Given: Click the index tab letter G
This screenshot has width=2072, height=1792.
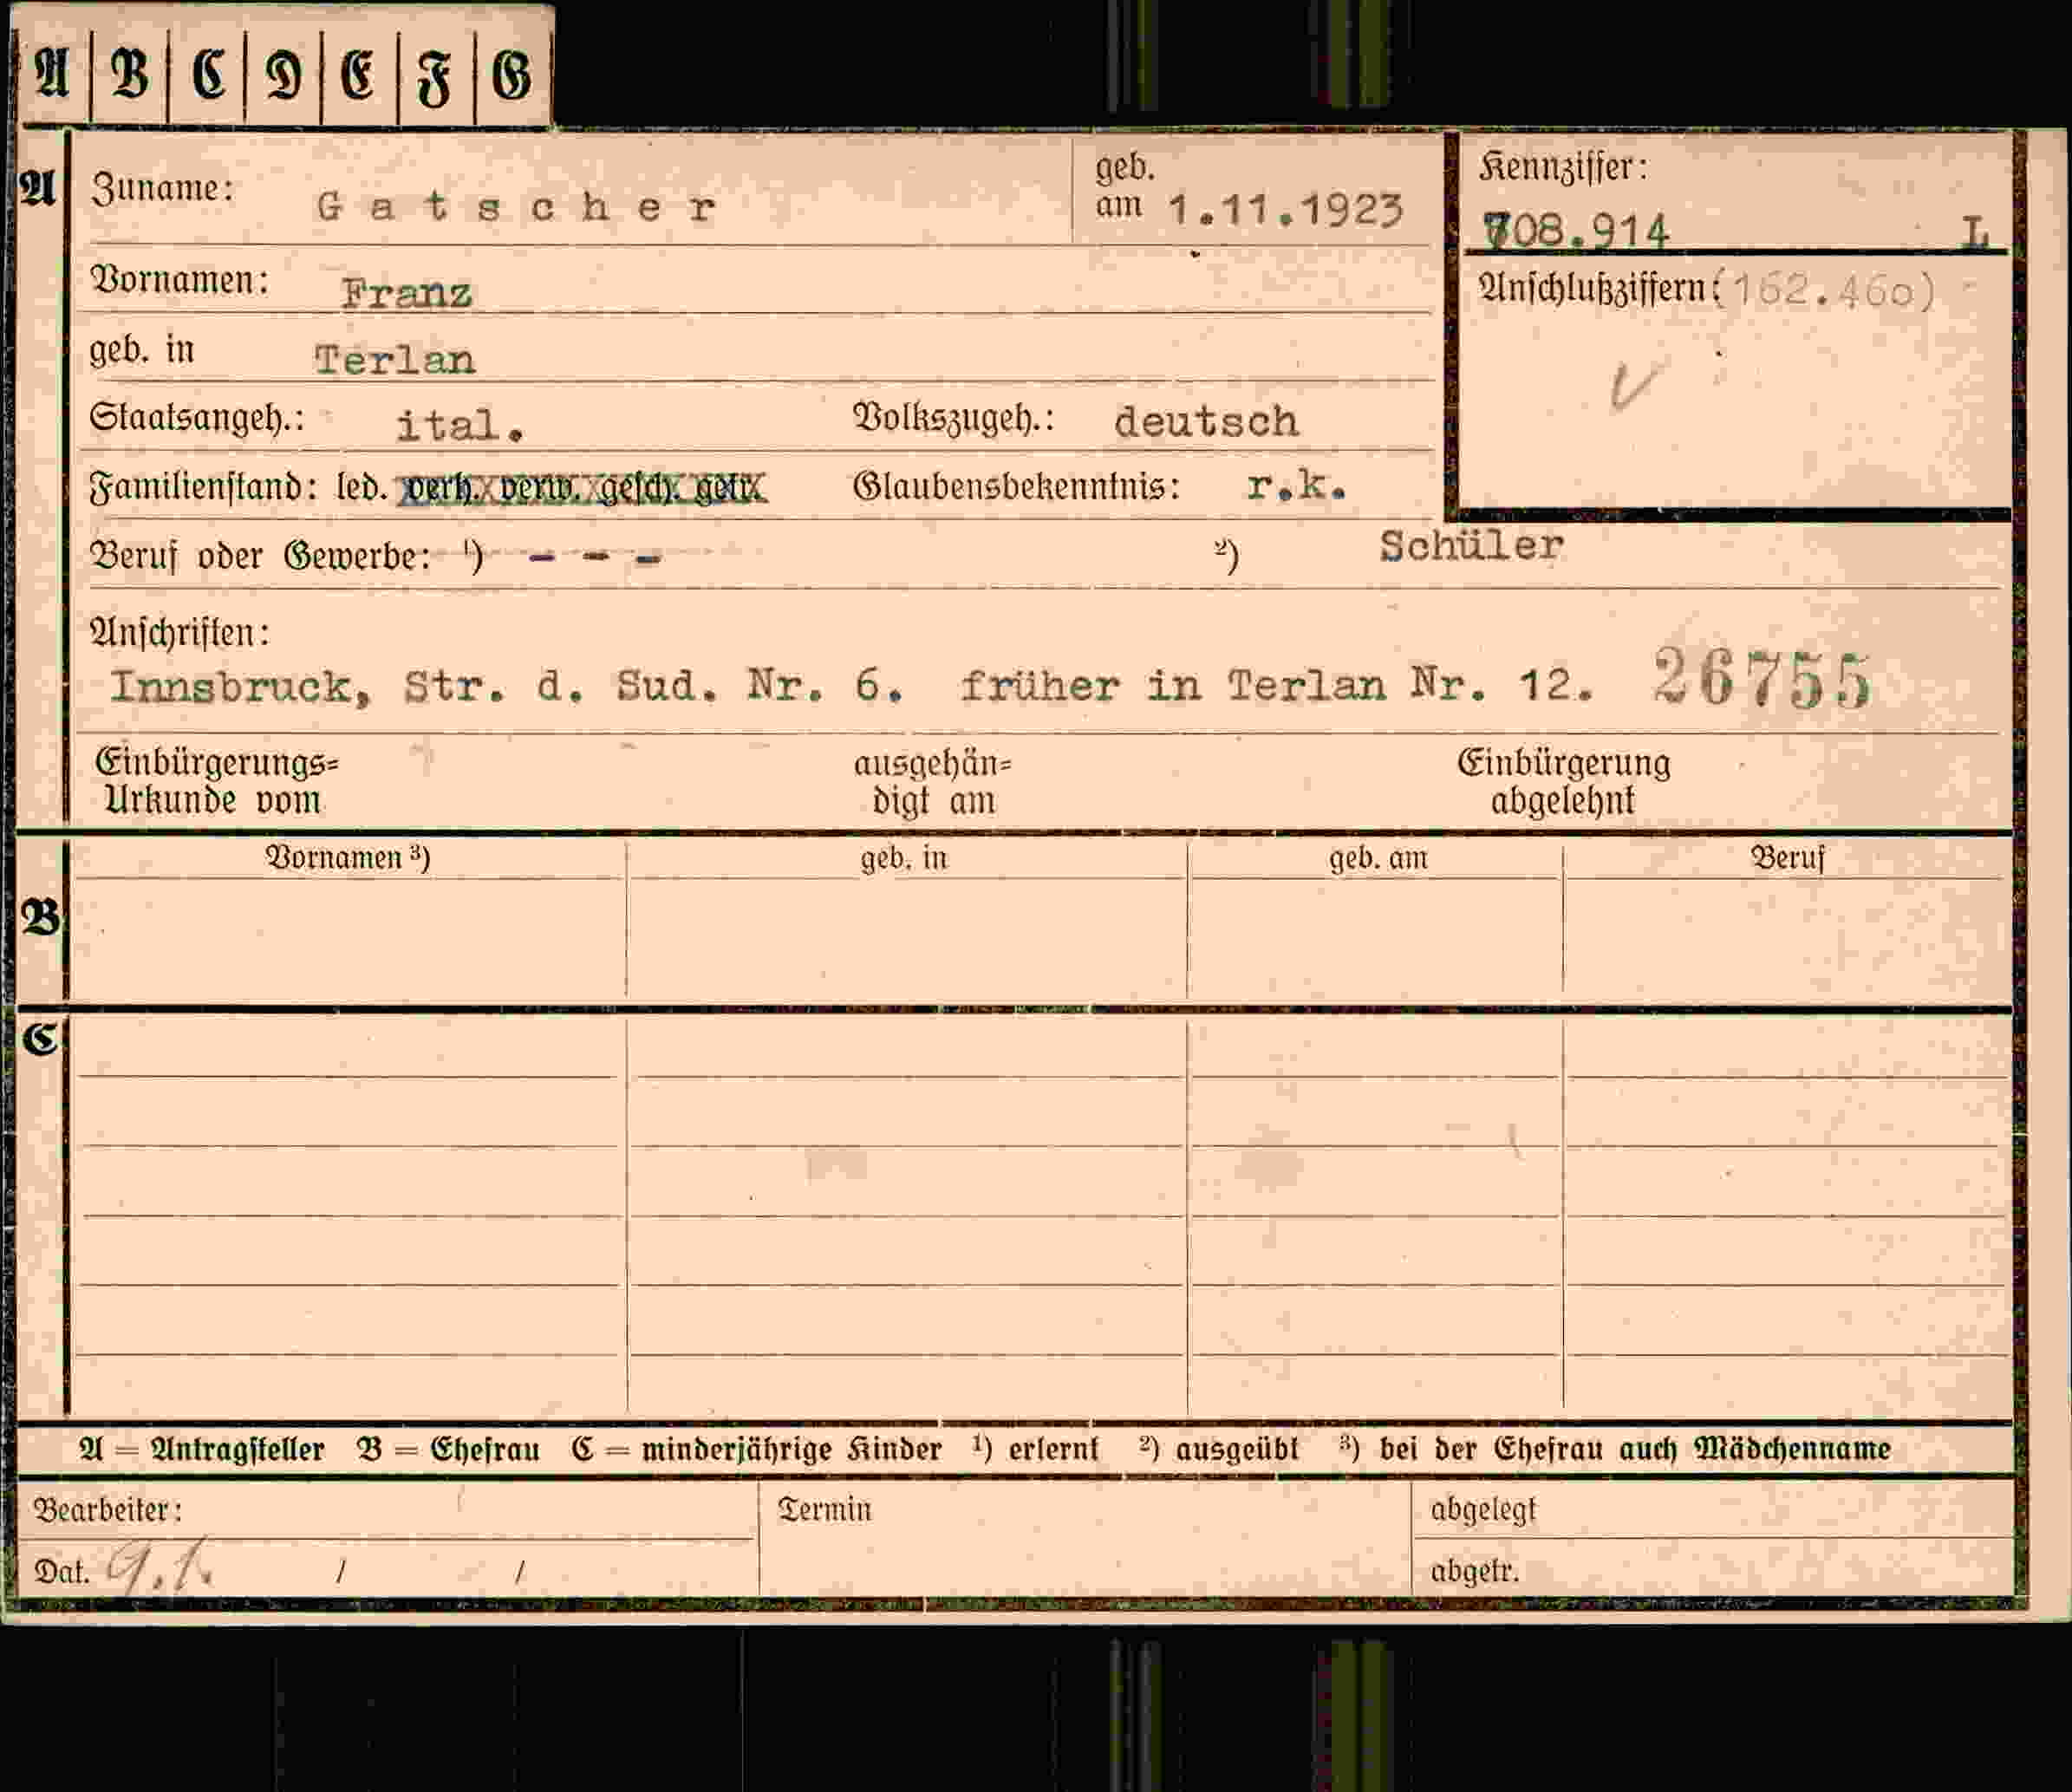Looking at the screenshot, I should [511, 74].
